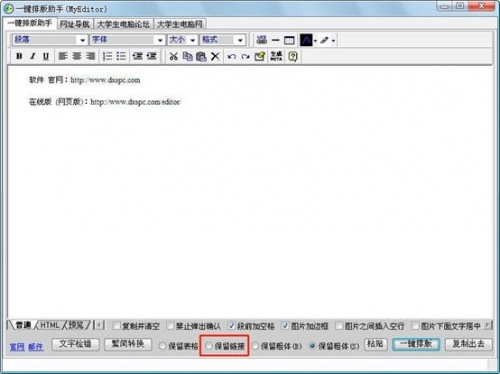Click the 粘贴 paste button
This screenshot has height=374, width=500.
click(x=376, y=344)
